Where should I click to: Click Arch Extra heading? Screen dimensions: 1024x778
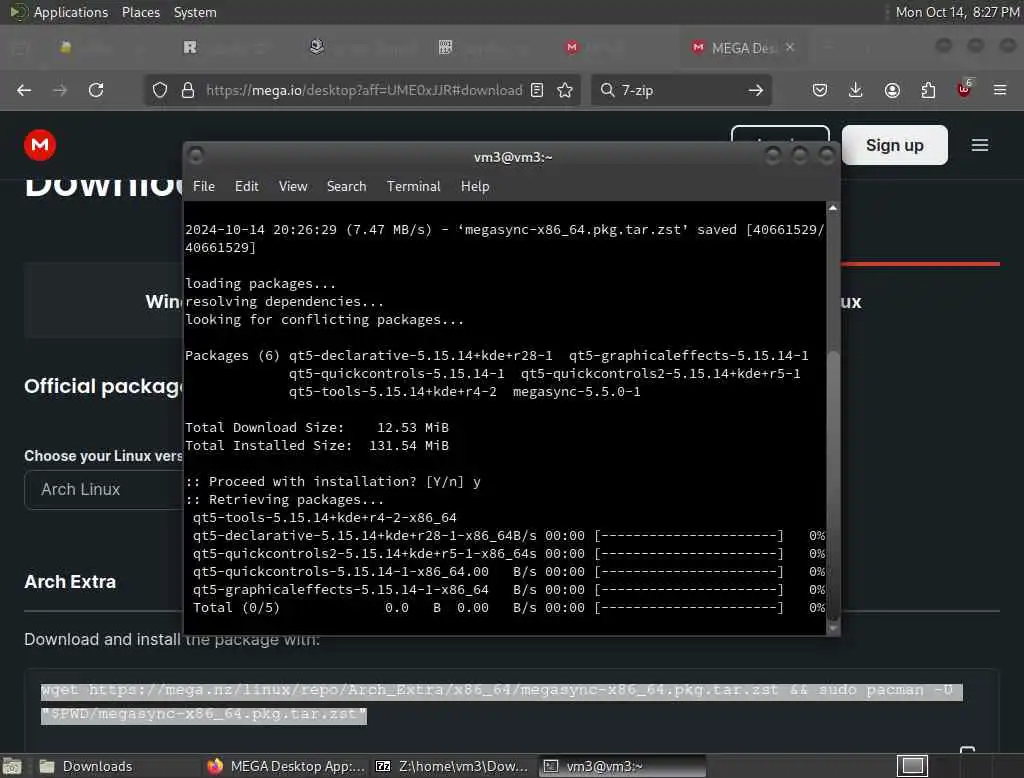pos(70,582)
